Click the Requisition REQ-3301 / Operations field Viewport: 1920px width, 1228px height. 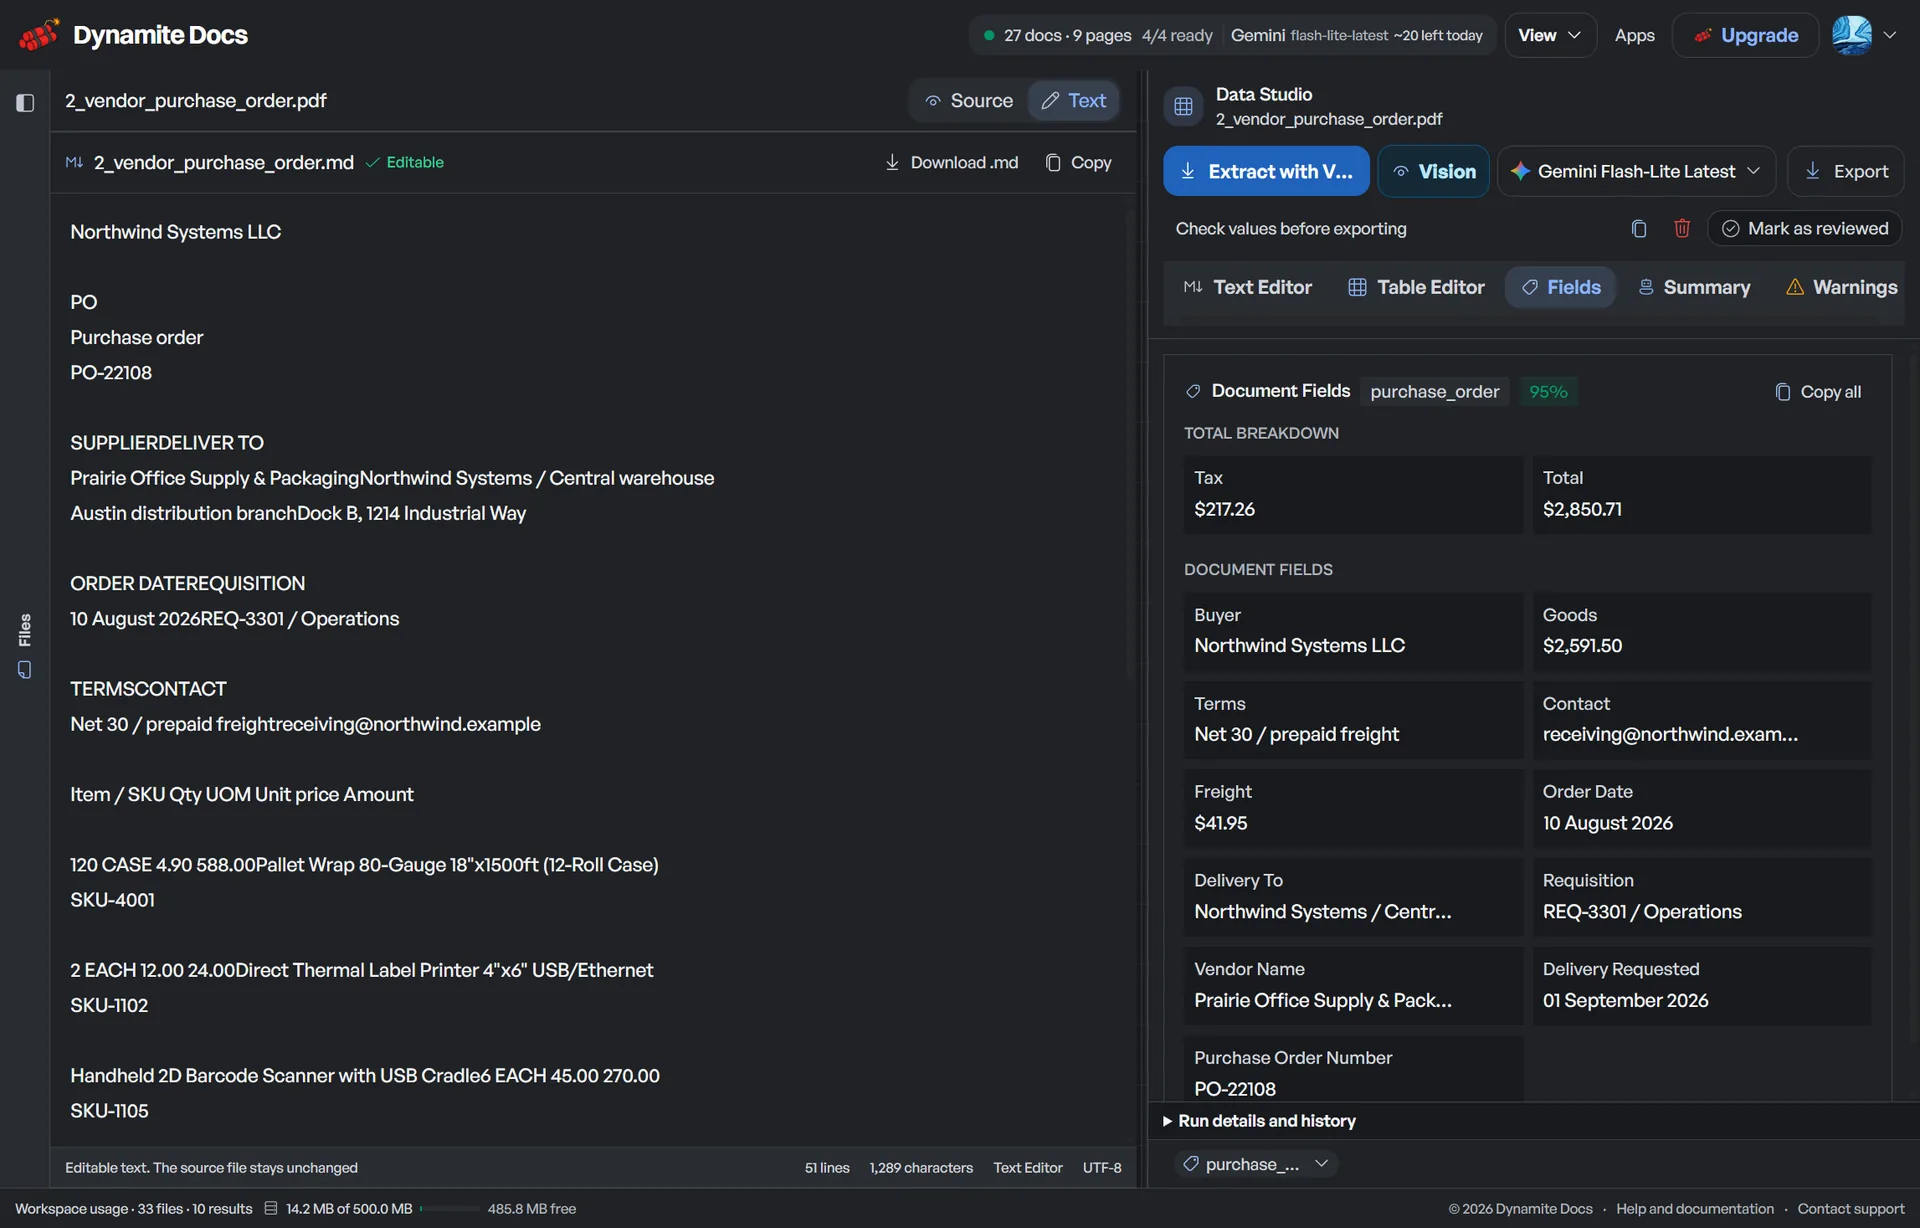click(x=1702, y=897)
